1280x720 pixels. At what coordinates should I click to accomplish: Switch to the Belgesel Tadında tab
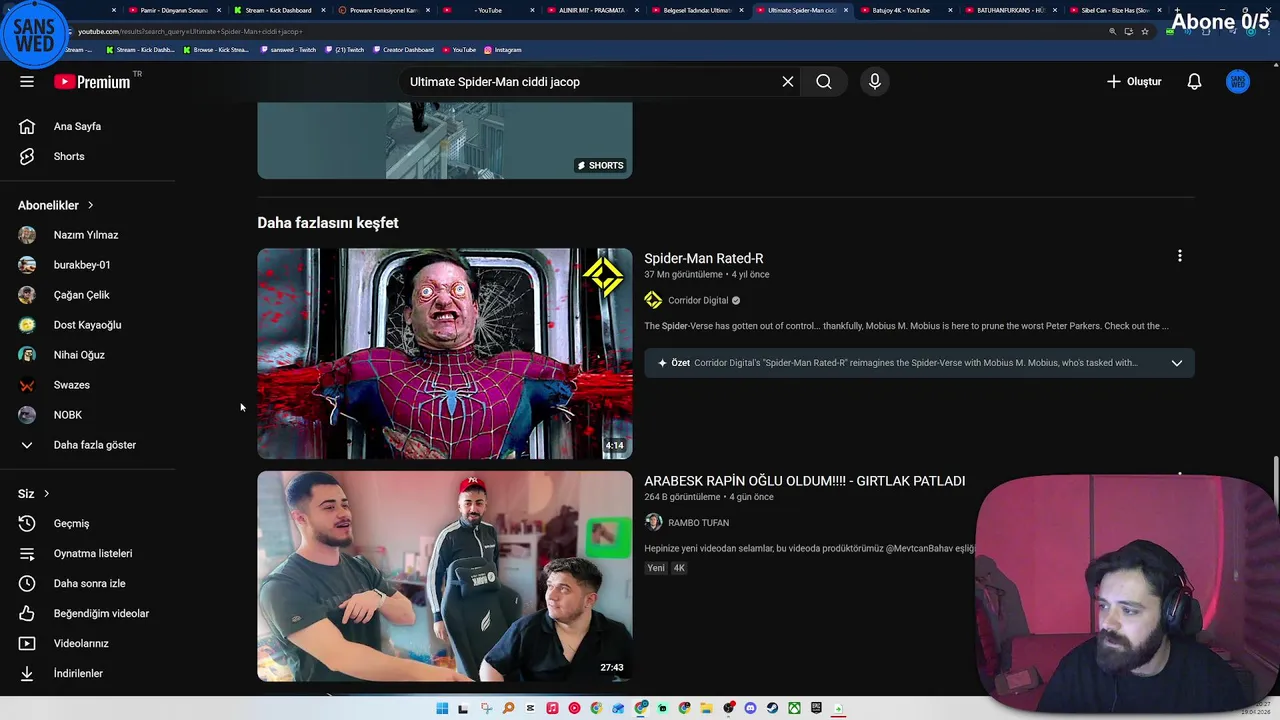click(x=697, y=10)
